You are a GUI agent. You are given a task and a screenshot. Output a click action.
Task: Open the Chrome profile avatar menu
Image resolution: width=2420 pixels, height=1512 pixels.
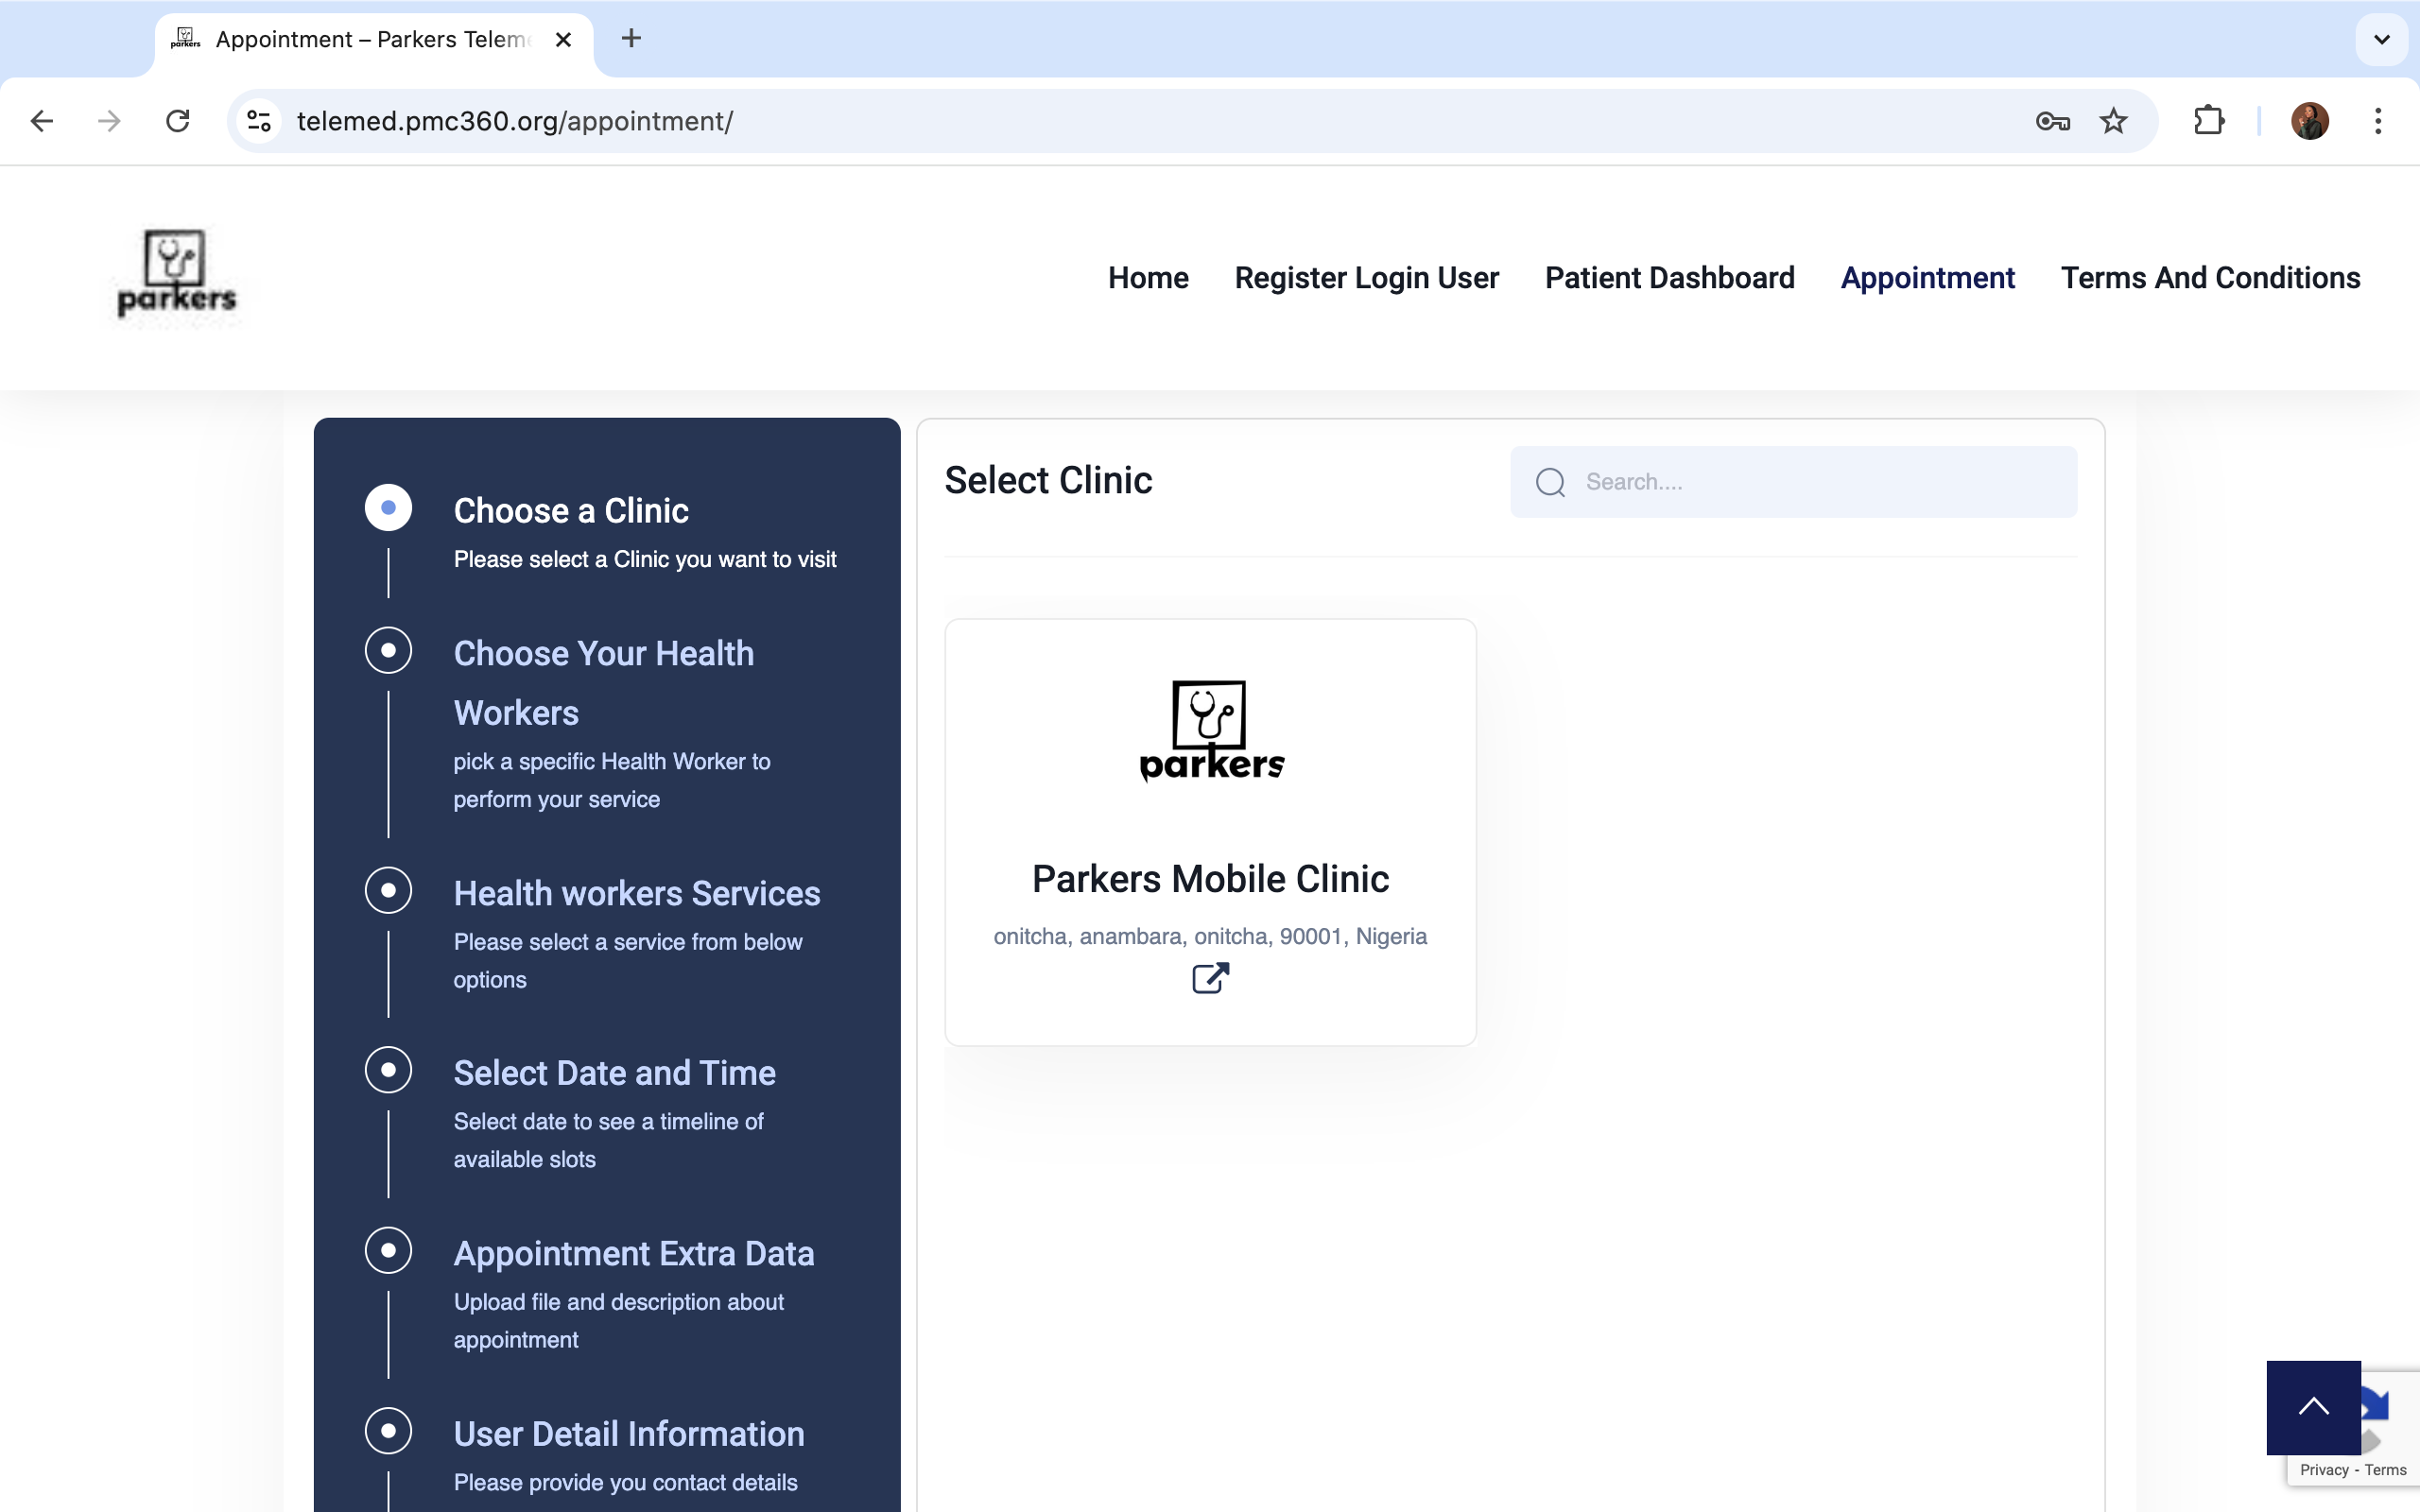[x=2309, y=121]
